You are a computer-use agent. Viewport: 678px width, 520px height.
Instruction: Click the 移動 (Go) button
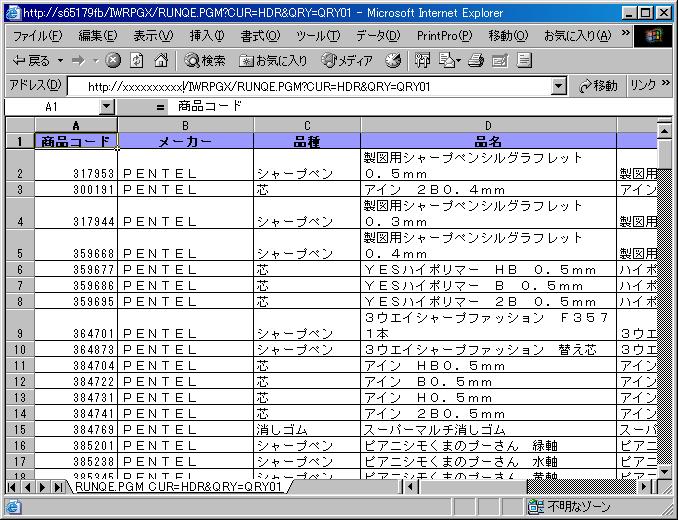(598, 86)
